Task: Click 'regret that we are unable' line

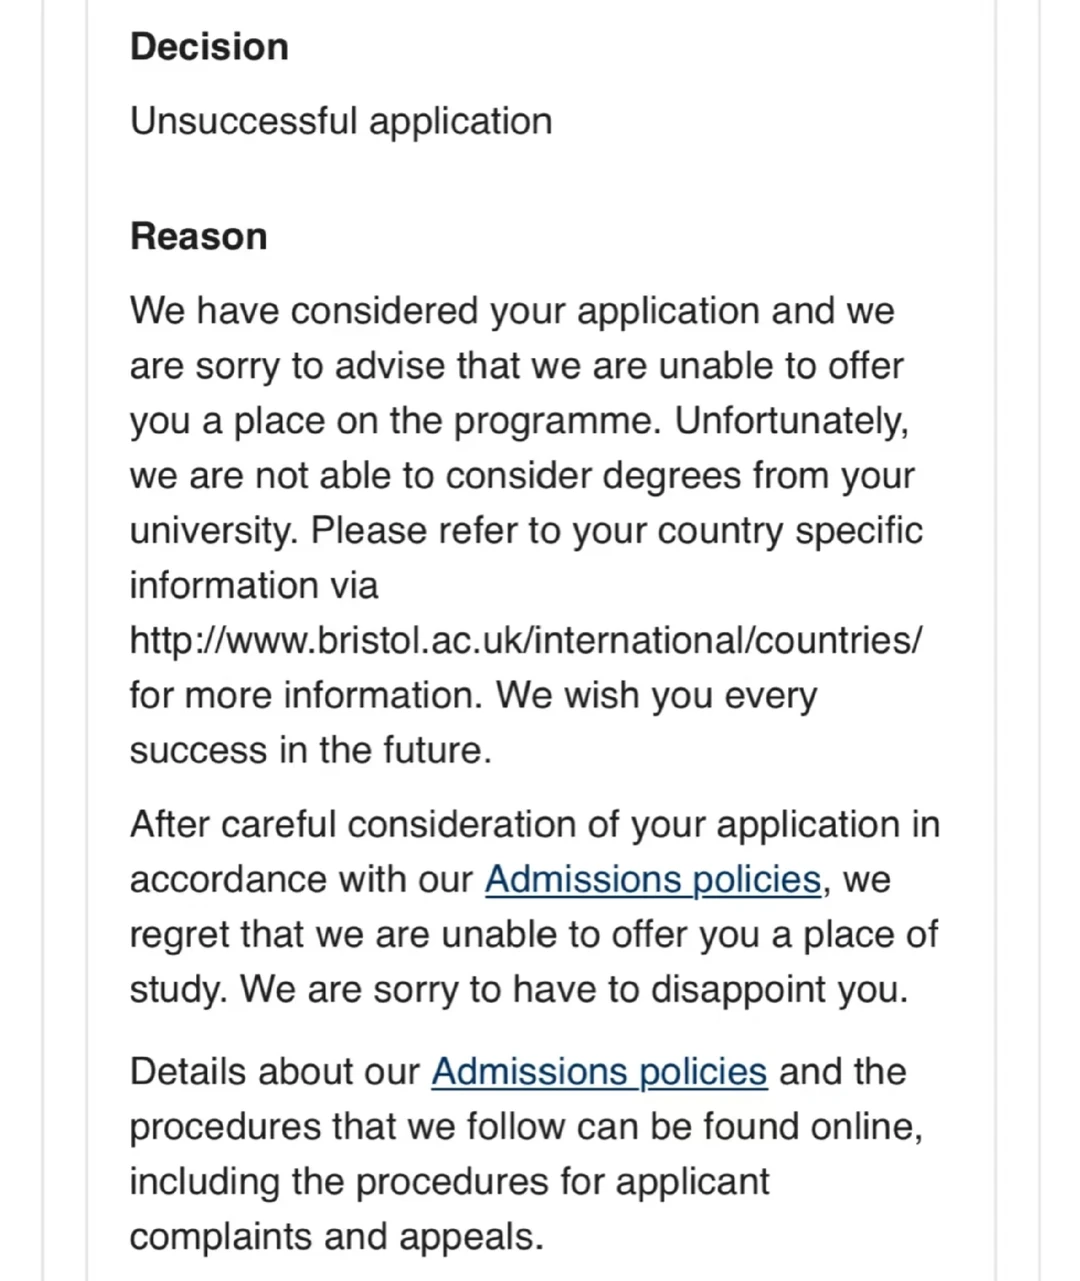Action: coord(534,935)
